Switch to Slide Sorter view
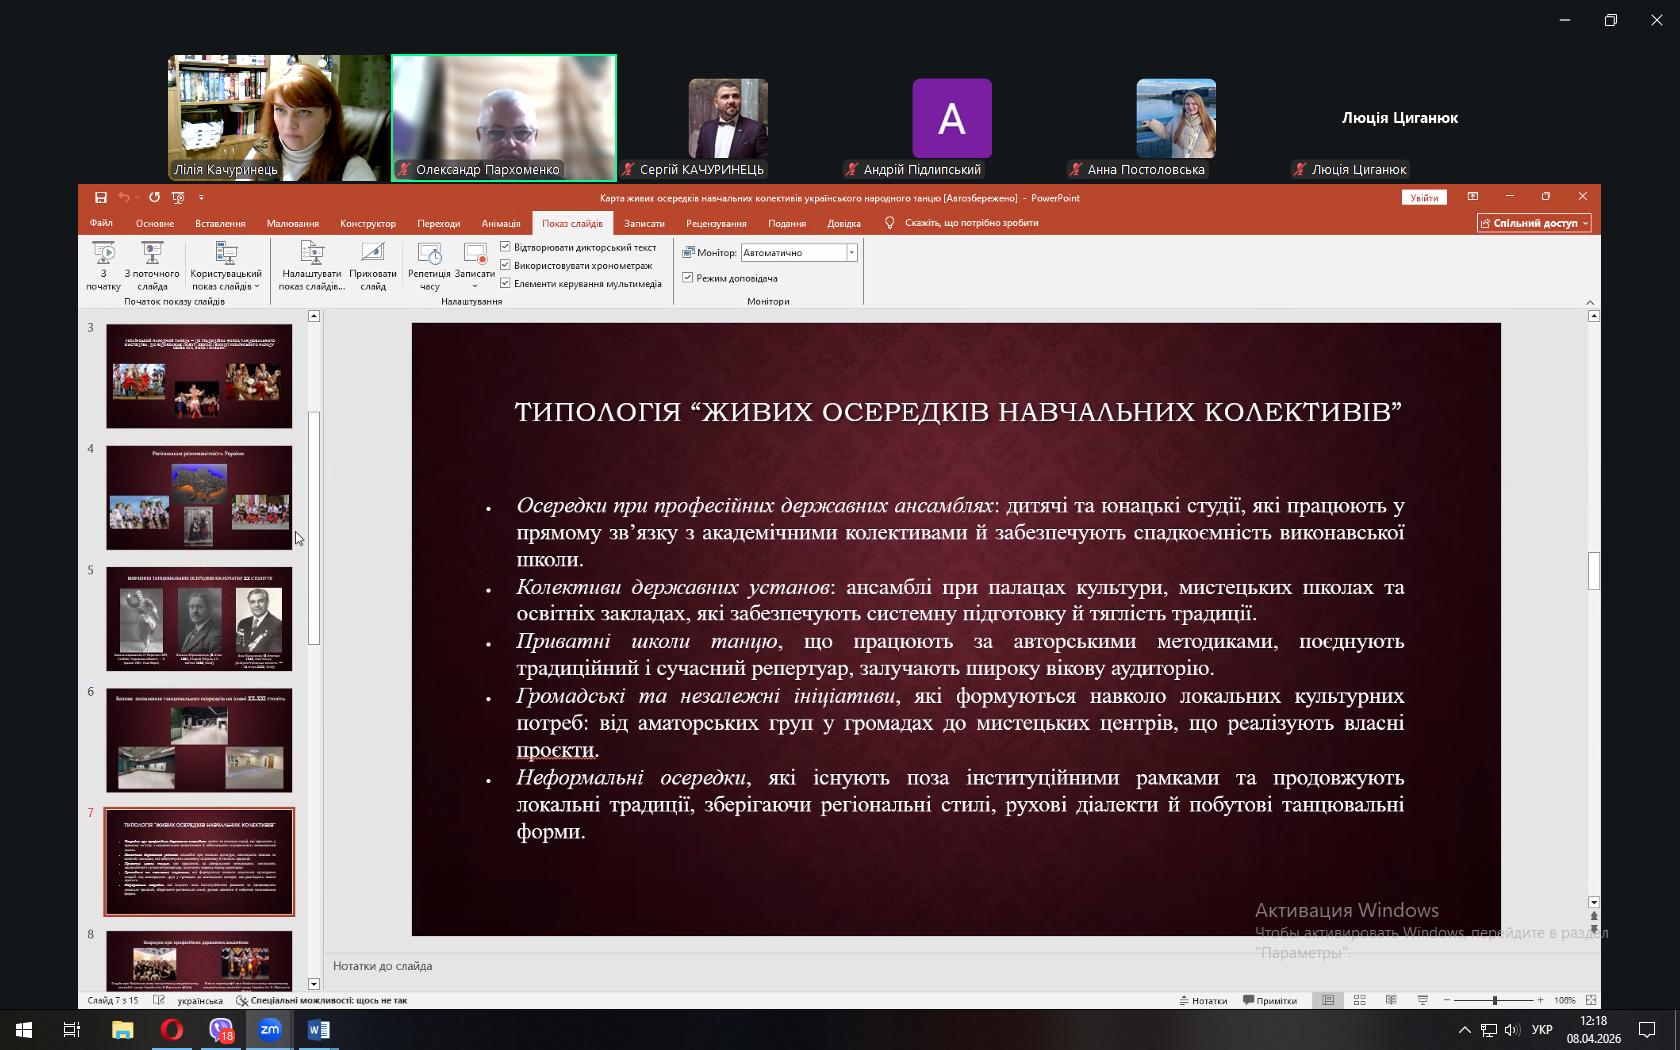This screenshot has height=1050, width=1680. (1359, 1000)
